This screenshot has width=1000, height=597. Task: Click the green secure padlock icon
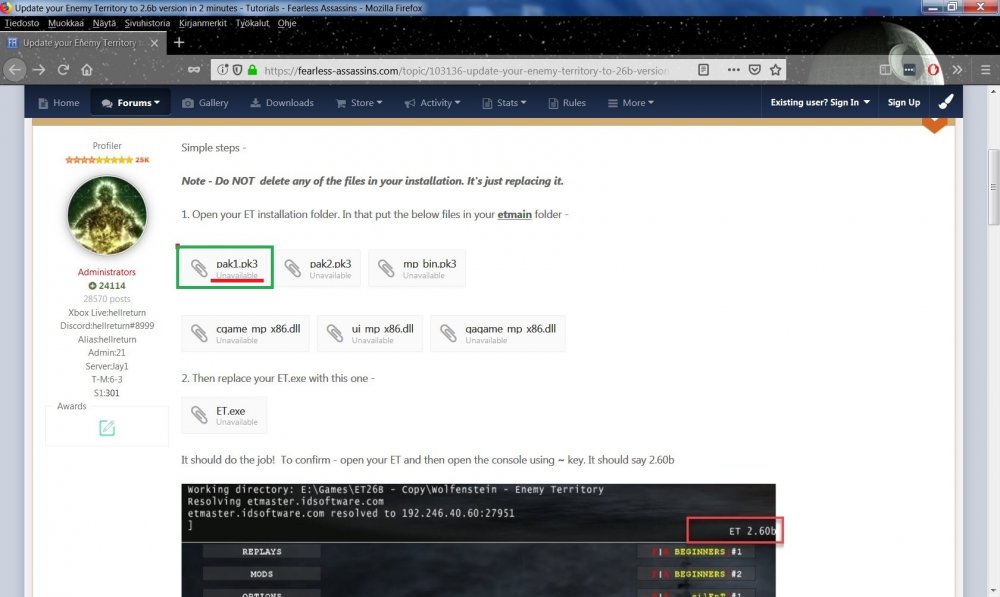[253, 70]
